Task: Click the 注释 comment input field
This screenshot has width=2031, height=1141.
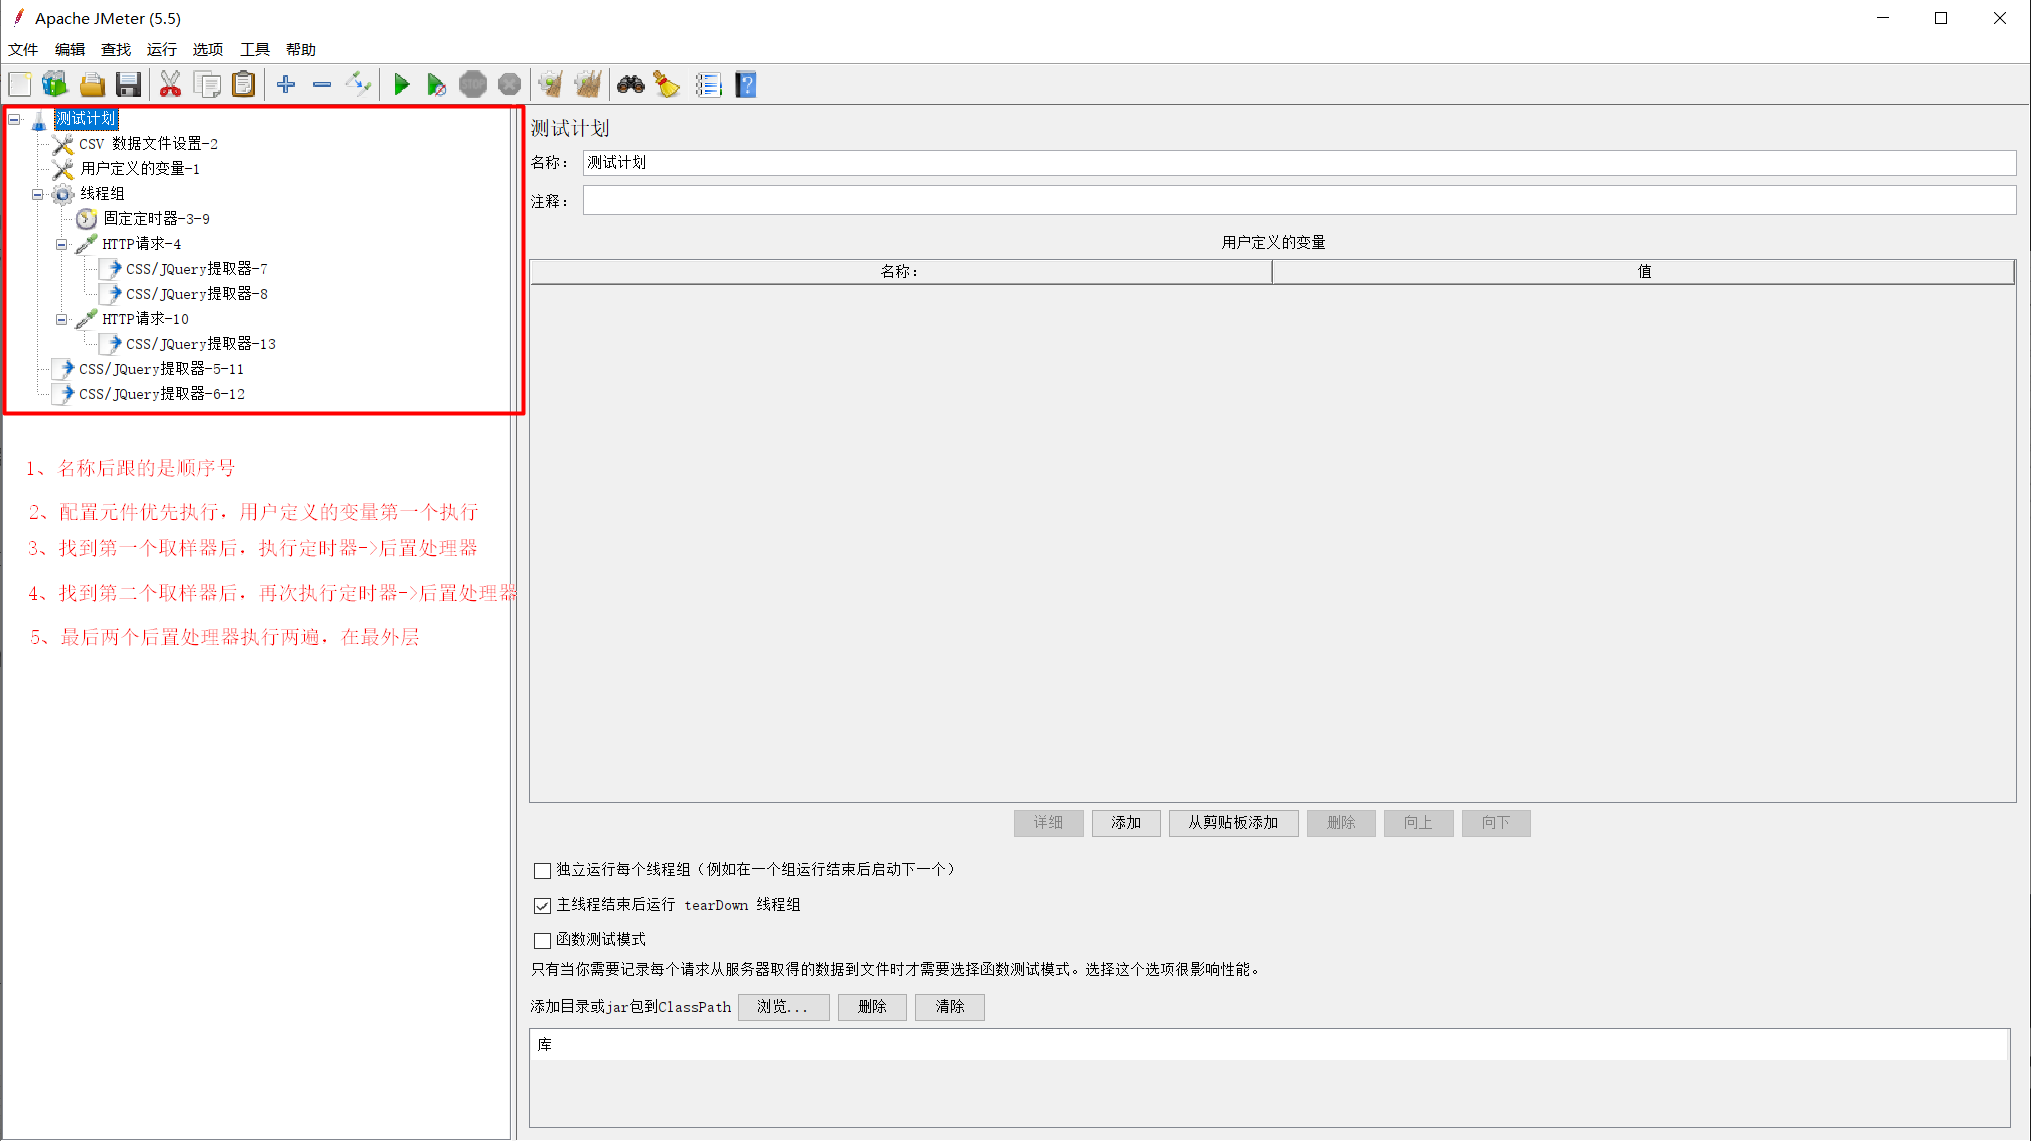Action: (1299, 201)
